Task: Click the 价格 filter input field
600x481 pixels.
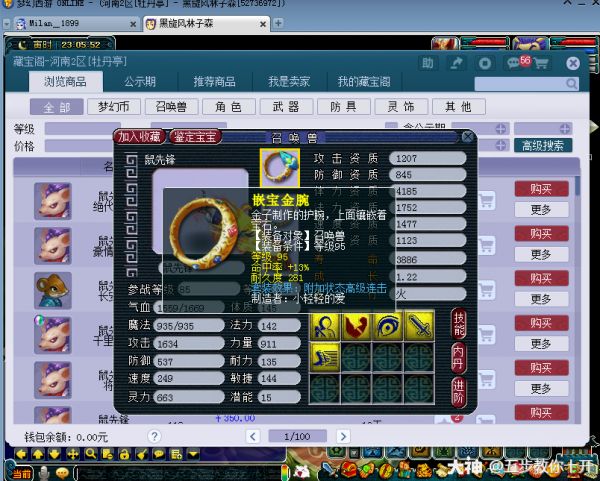Action: click(79, 146)
